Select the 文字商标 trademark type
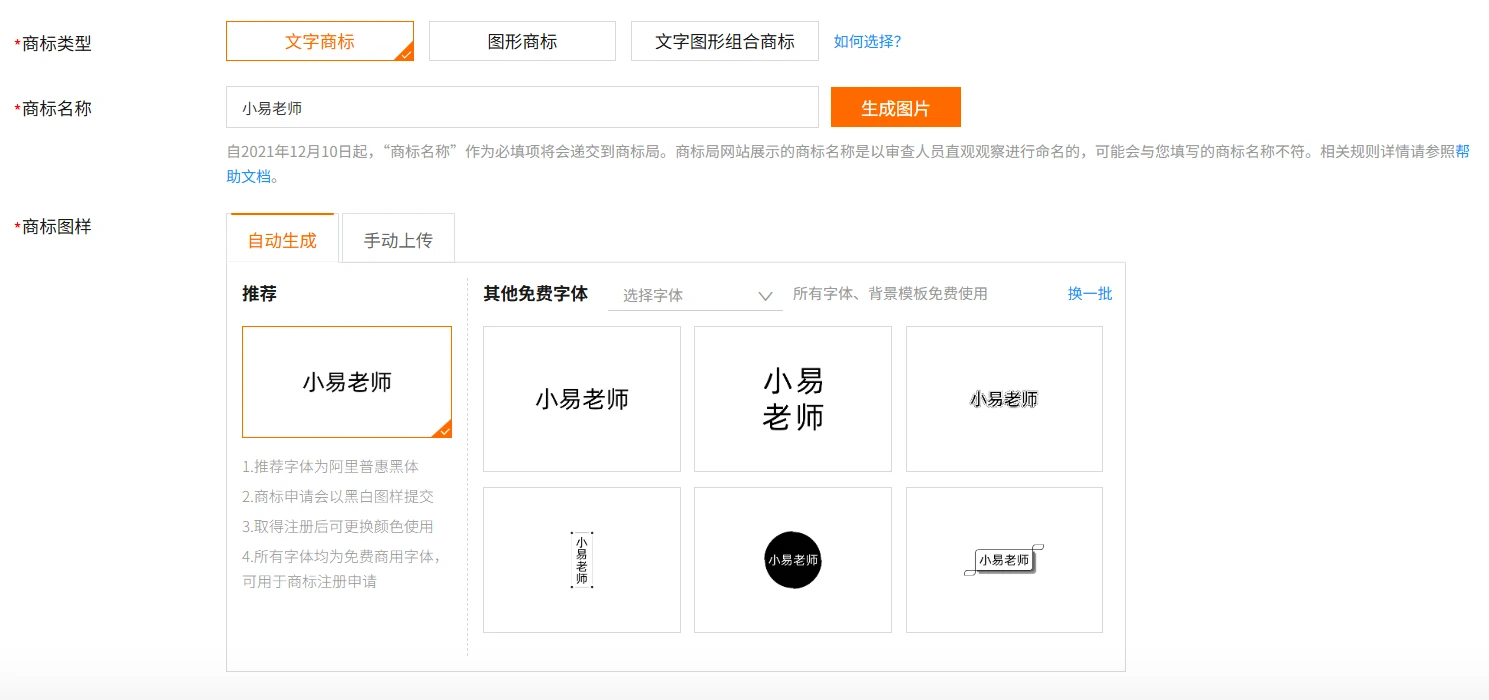The image size is (1489, 700). coord(319,42)
